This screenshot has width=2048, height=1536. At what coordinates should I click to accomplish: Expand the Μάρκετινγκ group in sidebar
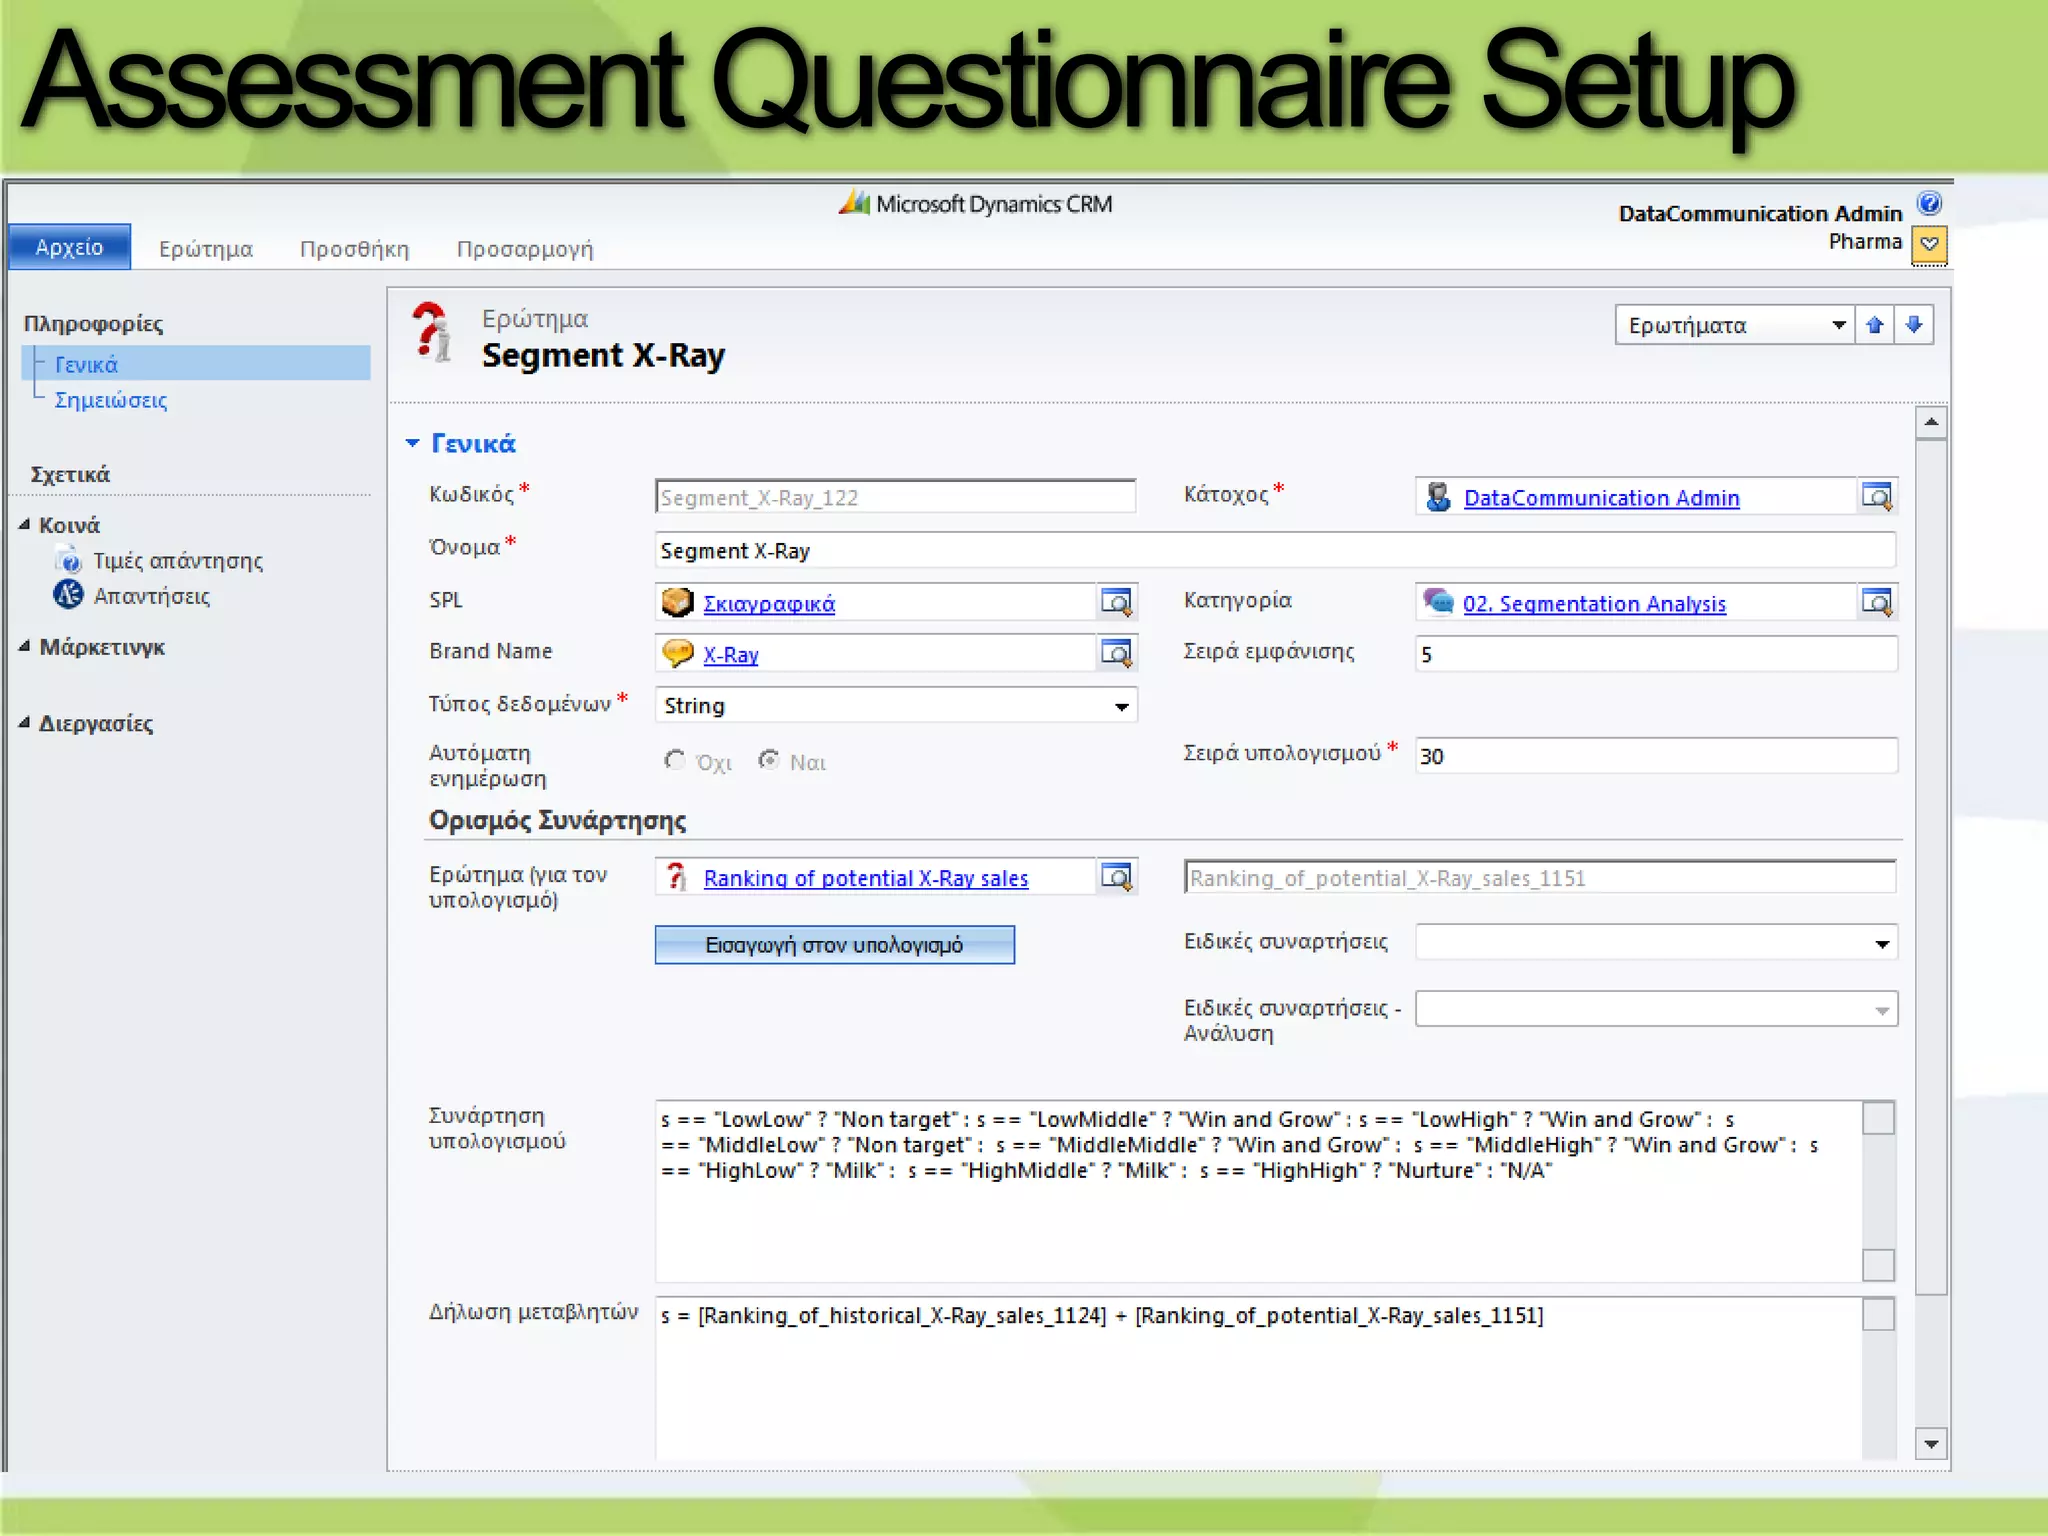pyautogui.click(x=25, y=646)
